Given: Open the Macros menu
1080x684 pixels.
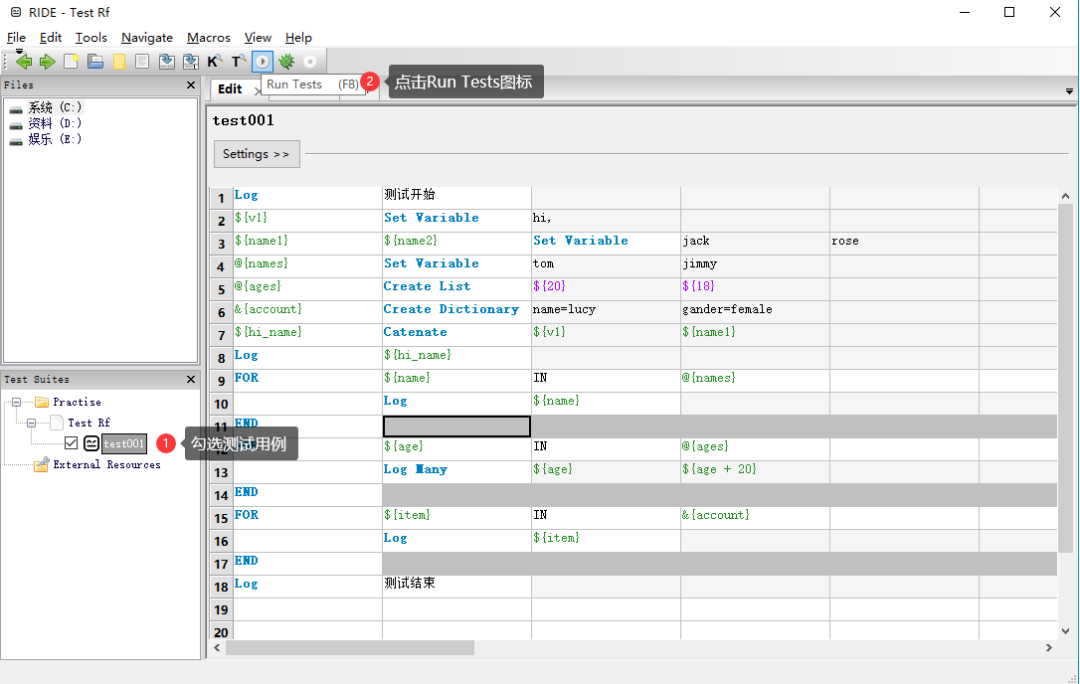Looking at the screenshot, I should (208, 38).
